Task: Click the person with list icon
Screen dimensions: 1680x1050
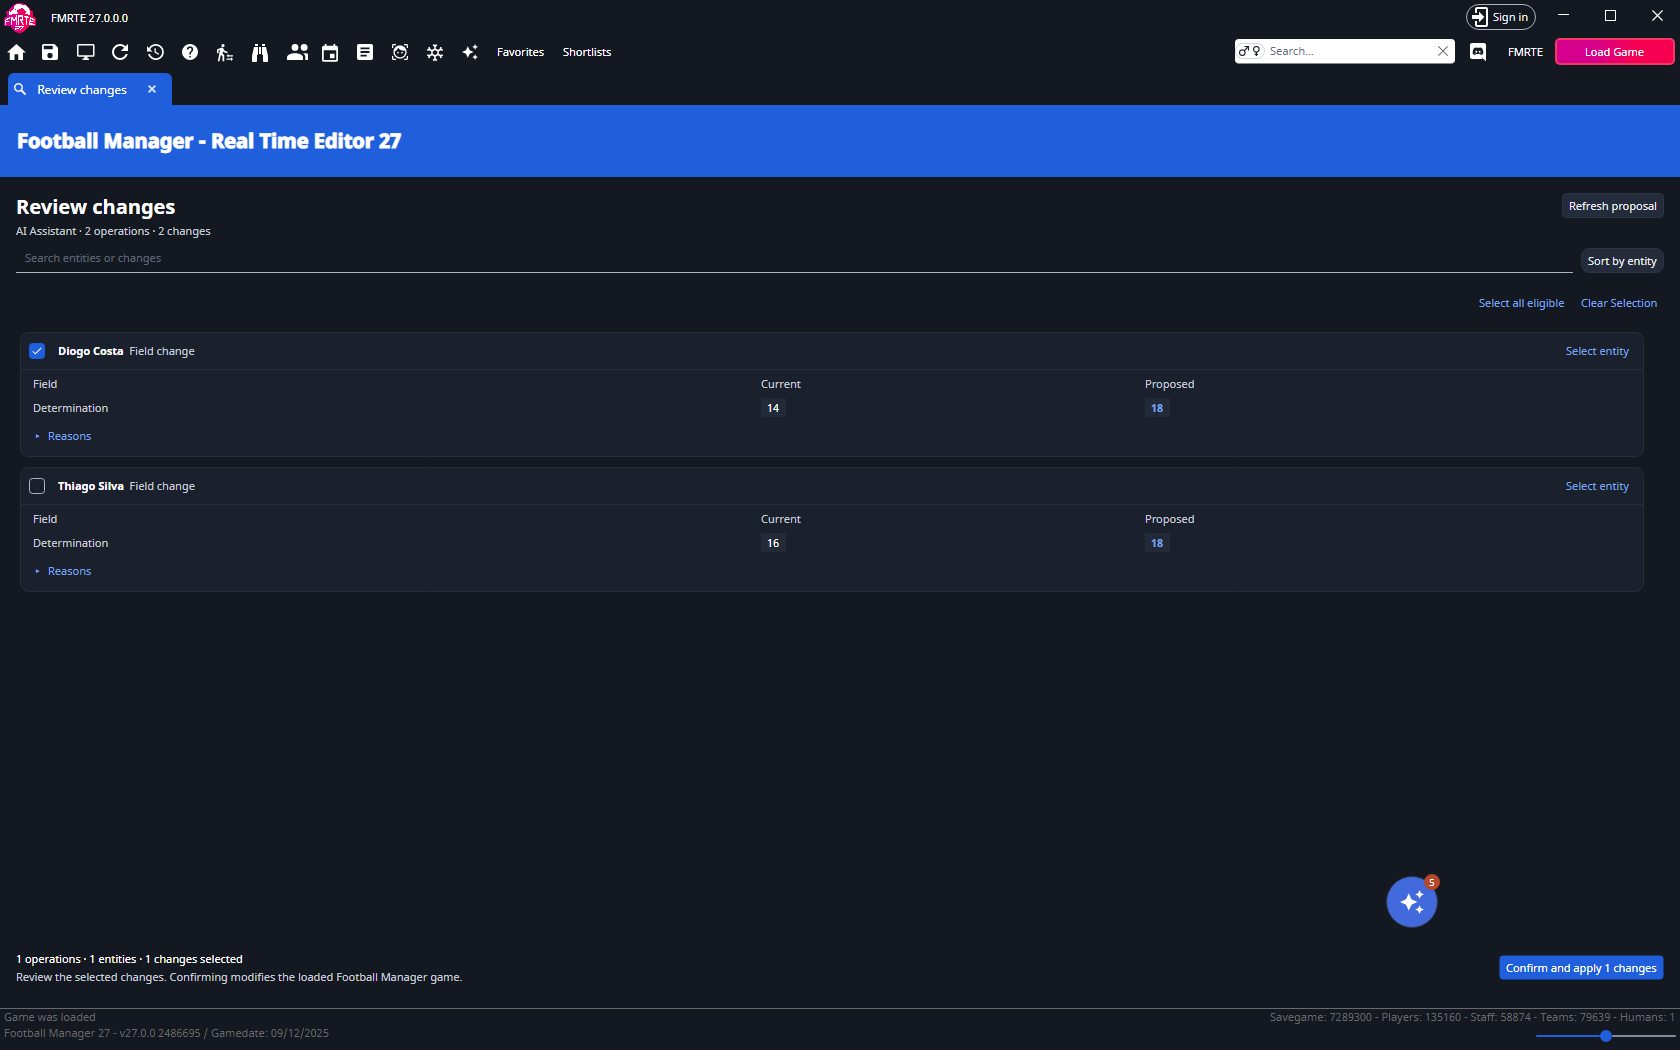Action: (225, 52)
